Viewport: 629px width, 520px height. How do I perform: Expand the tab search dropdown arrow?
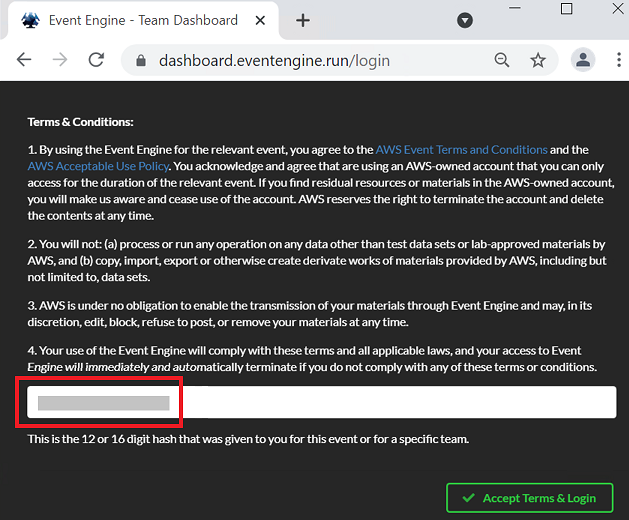[x=465, y=20]
